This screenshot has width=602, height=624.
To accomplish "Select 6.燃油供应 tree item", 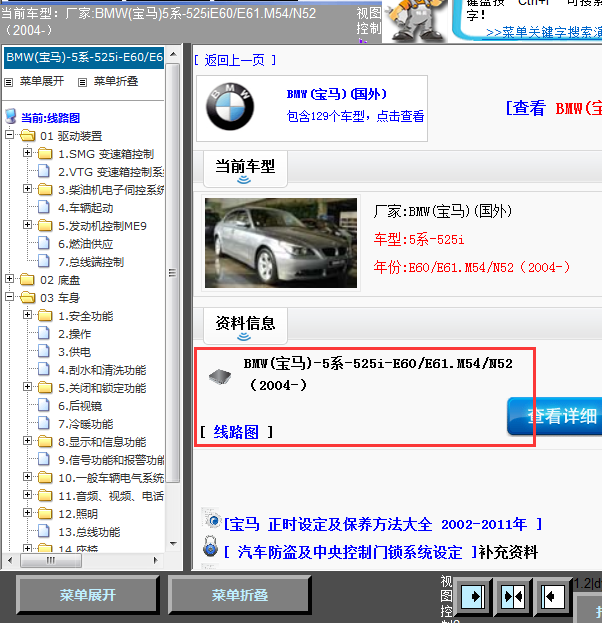I will (x=86, y=244).
